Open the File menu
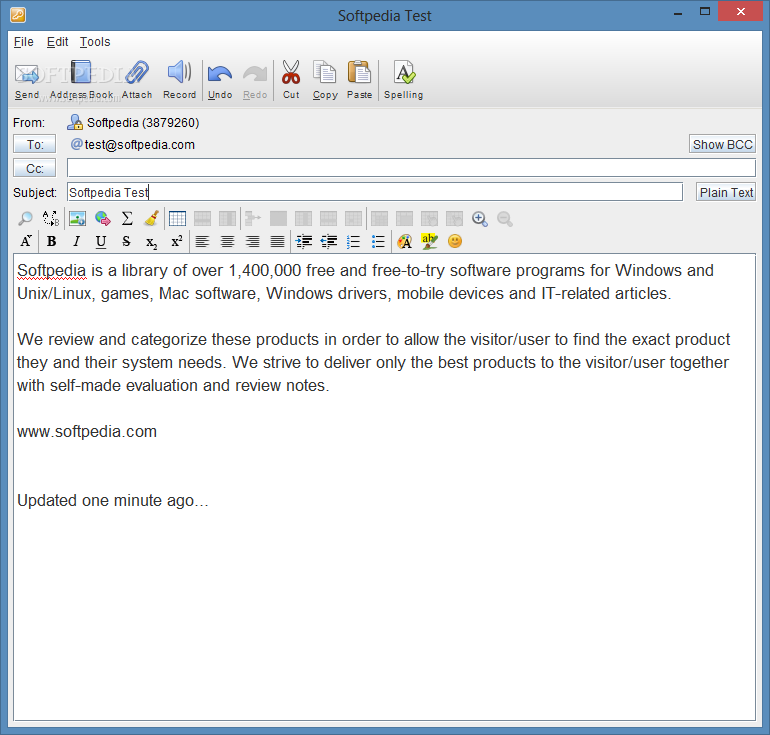Image resolution: width=770 pixels, height=735 pixels. click(x=24, y=42)
